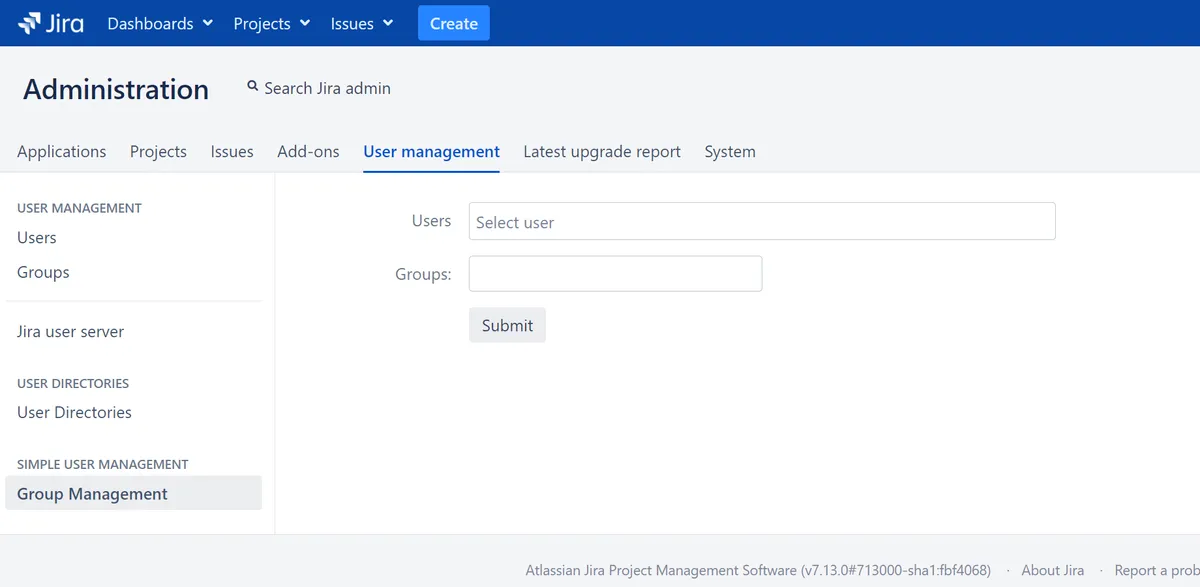Click the Select user field
Image resolution: width=1200 pixels, height=587 pixels.
tap(762, 221)
